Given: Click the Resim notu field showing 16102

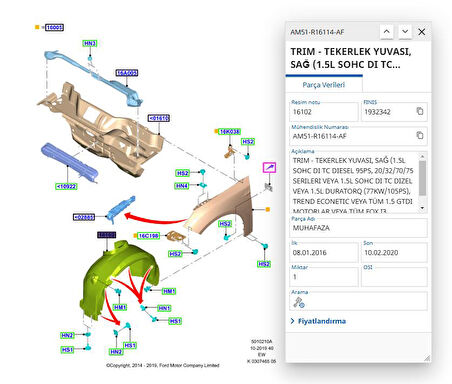Looking at the screenshot, I should (x=324, y=112).
